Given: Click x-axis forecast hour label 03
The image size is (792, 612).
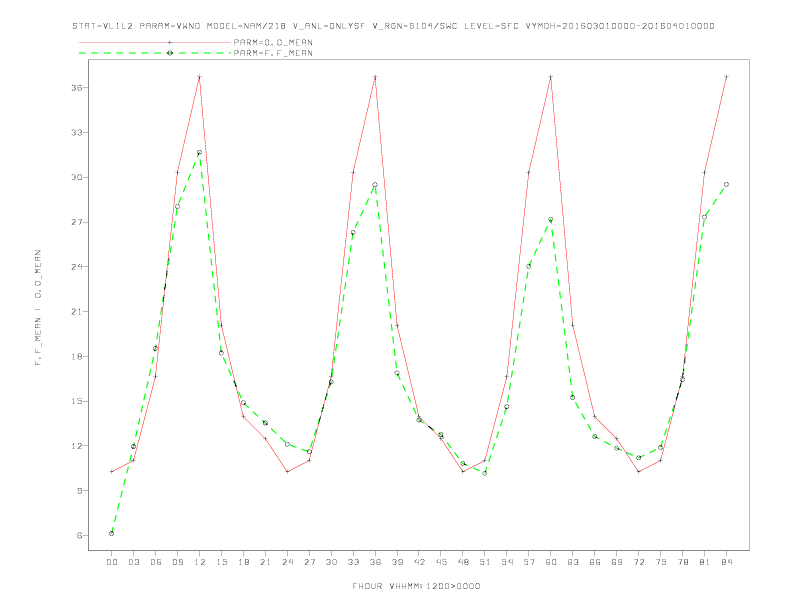Looking at the screenshot, I should (x=133, y=562).
